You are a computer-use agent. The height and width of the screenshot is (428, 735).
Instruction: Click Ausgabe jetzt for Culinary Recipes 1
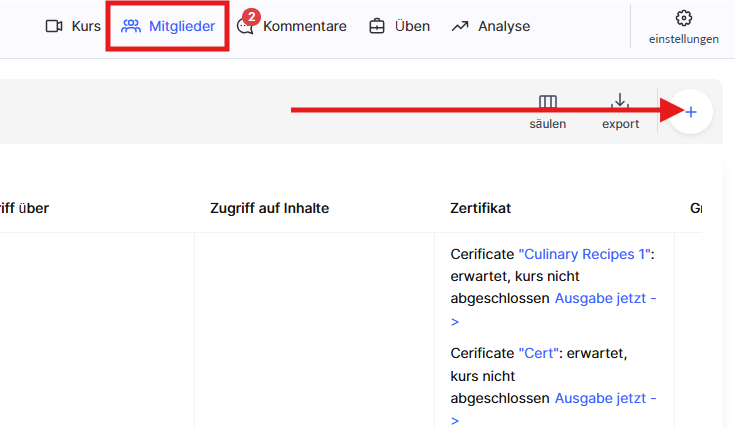point(606,298)
